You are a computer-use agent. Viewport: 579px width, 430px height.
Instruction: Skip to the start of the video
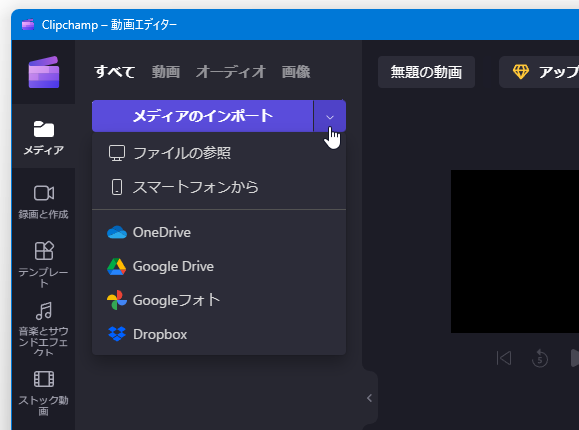pos(504,358)
